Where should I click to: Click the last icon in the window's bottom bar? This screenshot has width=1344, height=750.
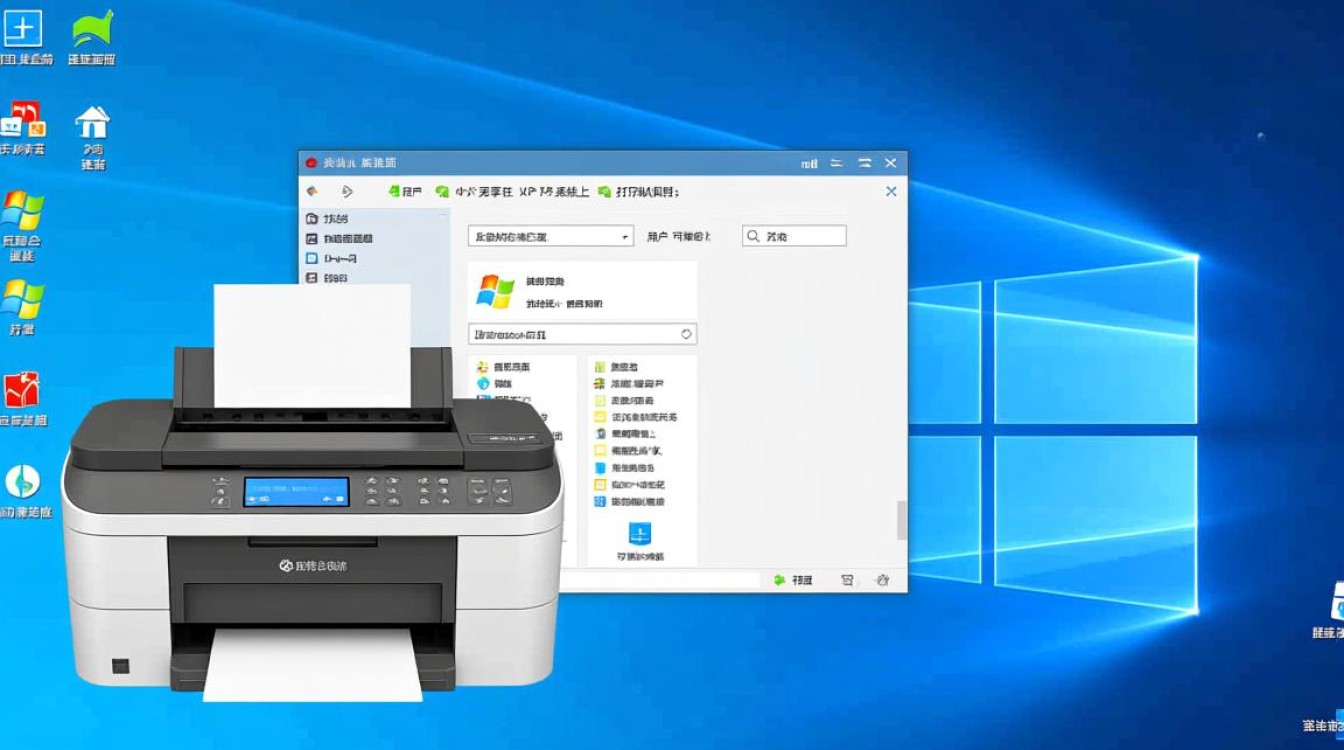881,579
